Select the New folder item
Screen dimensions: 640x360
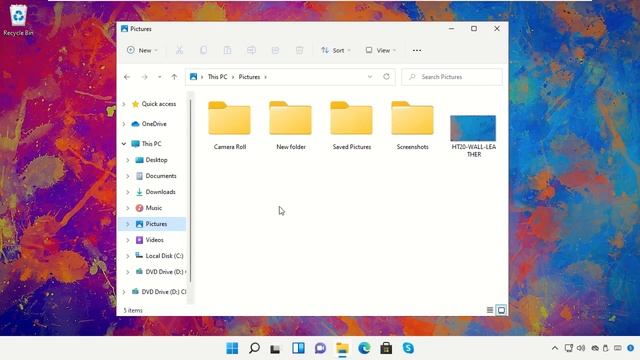tap(291, 125)
